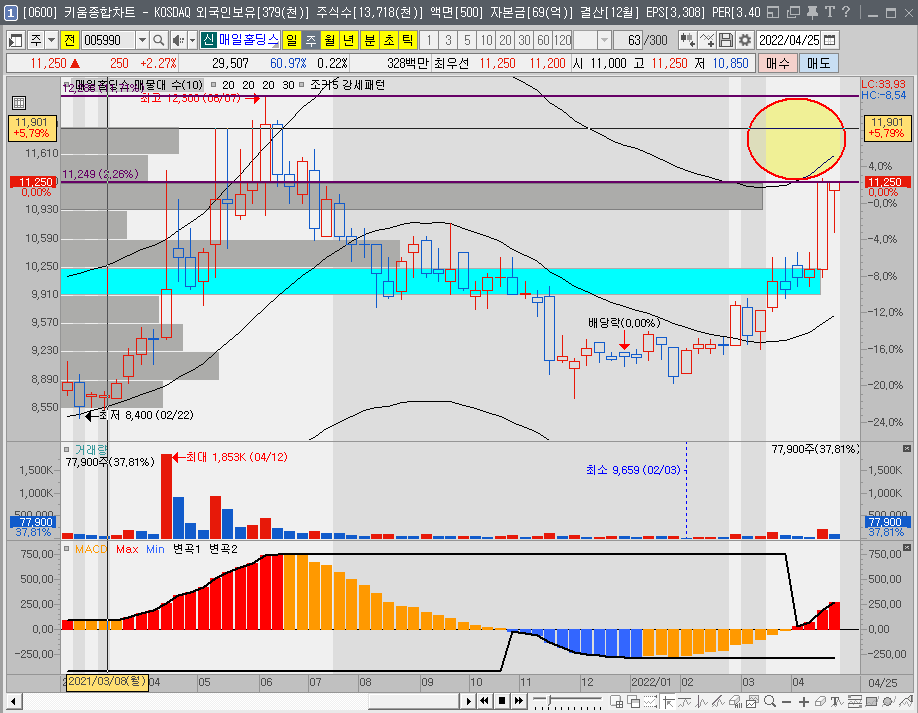
Task: Expand the speaker icon dropdown arrow
Action: coord(192,40)
